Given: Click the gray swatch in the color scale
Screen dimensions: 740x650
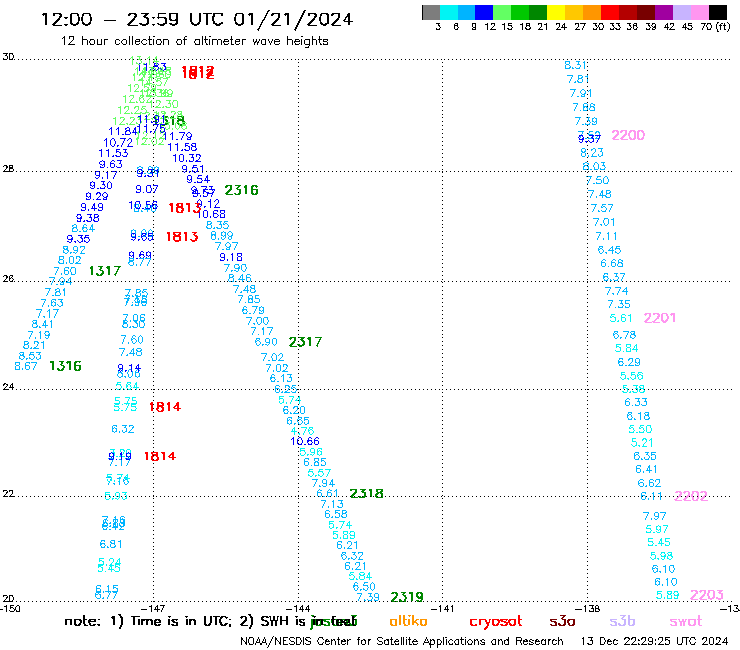Looking at the screenshot, I should 431,12.
